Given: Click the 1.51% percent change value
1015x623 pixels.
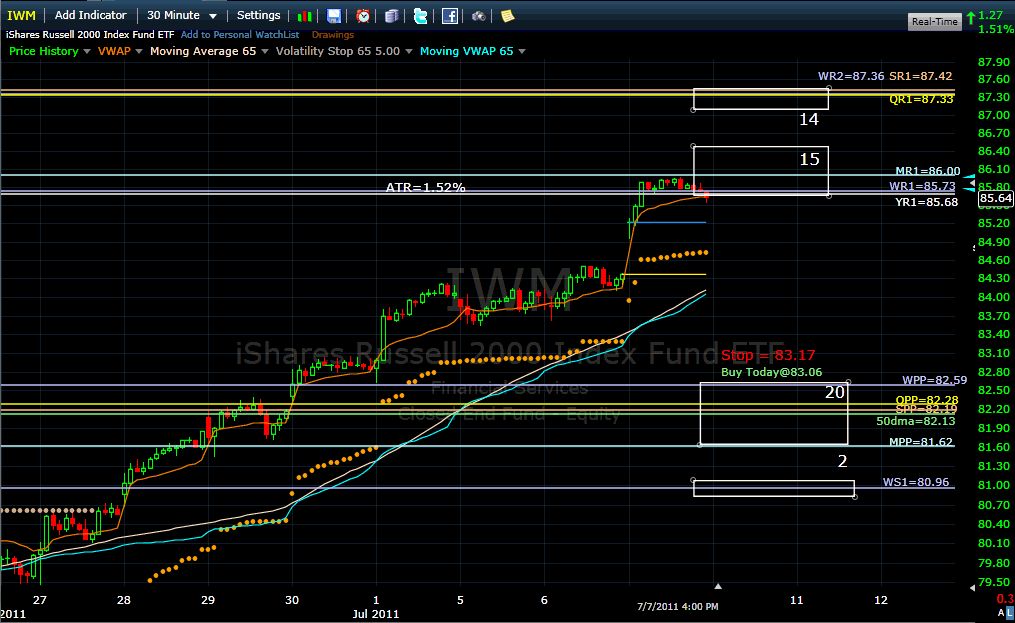Looking at the screenshot, I should (x=996, y=29).
